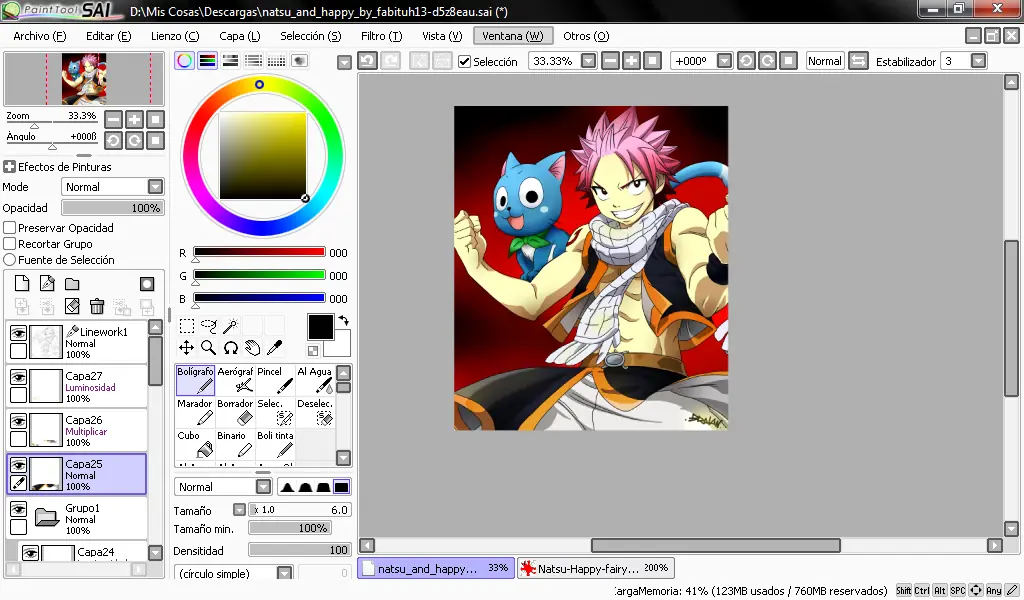Click the Normal view mode button
Viewport: 1024px width, 600px height.
click(825, 61)
